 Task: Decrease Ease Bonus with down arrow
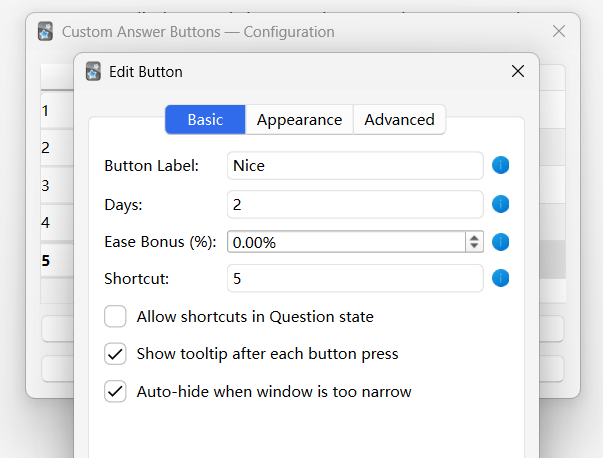[x=474, y=246]
